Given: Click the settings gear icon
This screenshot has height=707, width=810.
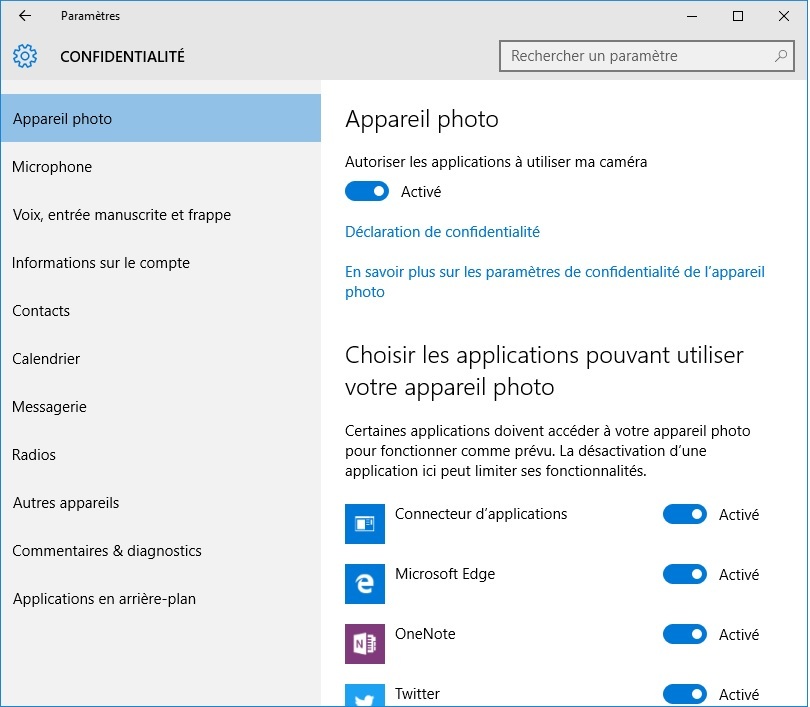Looking at the screenshot, I should 25,56.
